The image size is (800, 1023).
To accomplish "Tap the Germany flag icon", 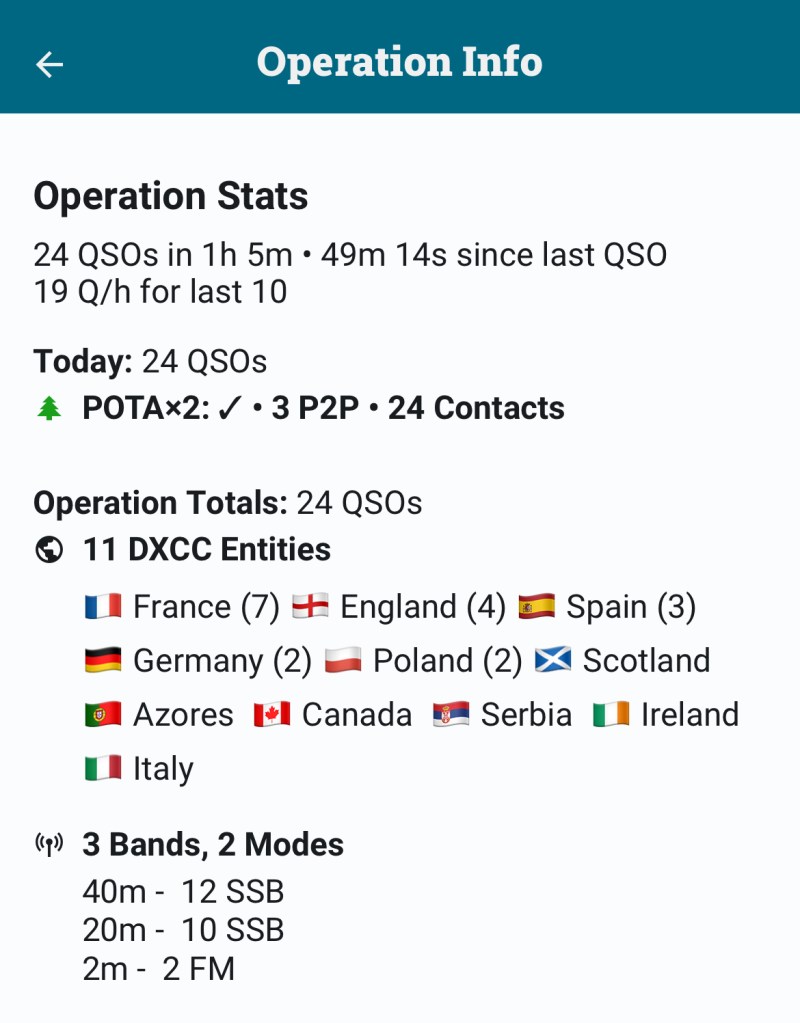I will coord(103,661).
